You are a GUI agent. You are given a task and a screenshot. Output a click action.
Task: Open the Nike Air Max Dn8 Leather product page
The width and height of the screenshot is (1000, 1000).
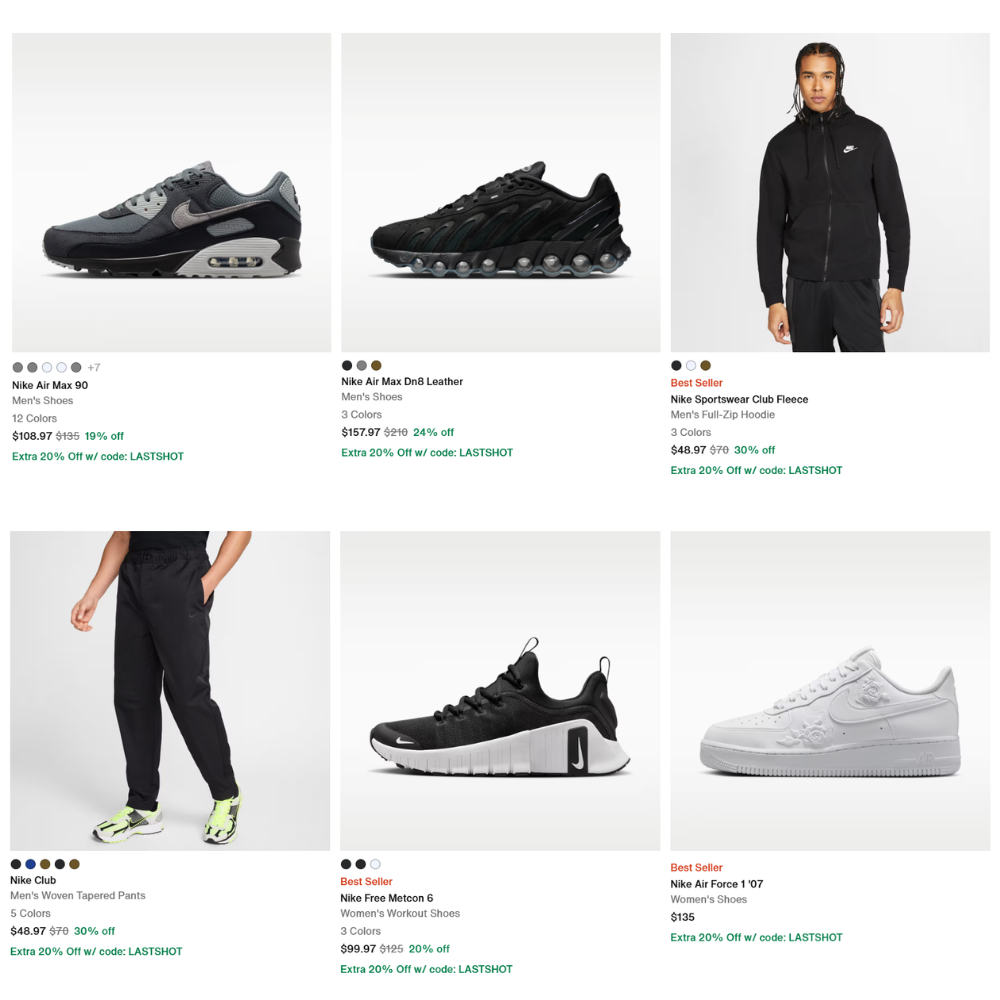(x=401, y=381)
